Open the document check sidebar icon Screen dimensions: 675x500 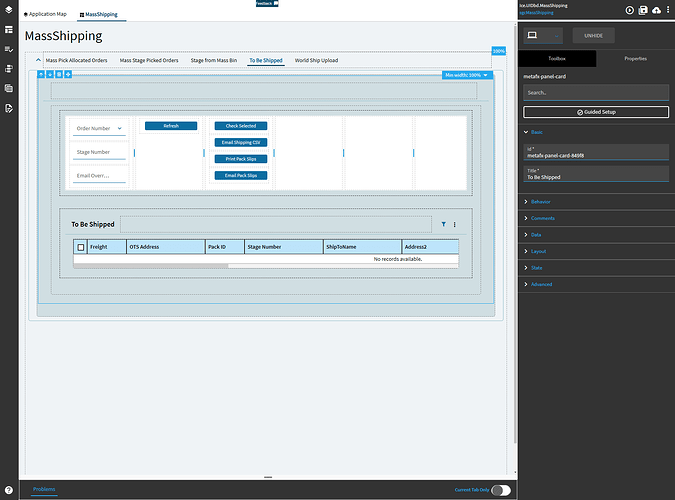click(9, 108)
